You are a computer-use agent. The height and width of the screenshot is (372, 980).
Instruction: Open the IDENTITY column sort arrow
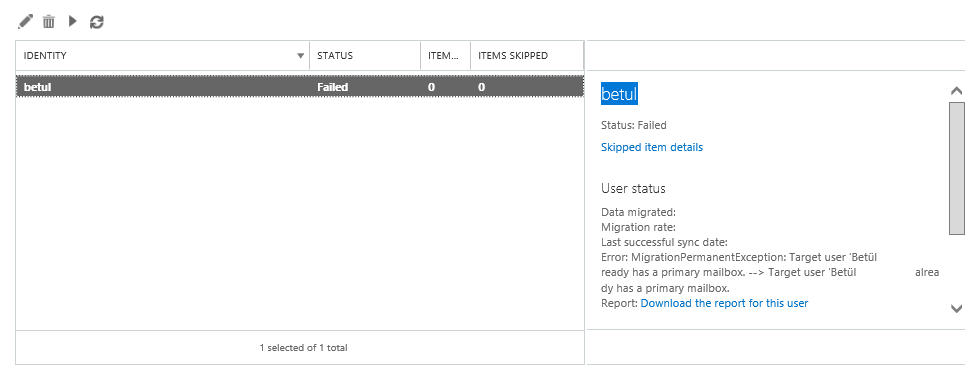tap(301, 56)
